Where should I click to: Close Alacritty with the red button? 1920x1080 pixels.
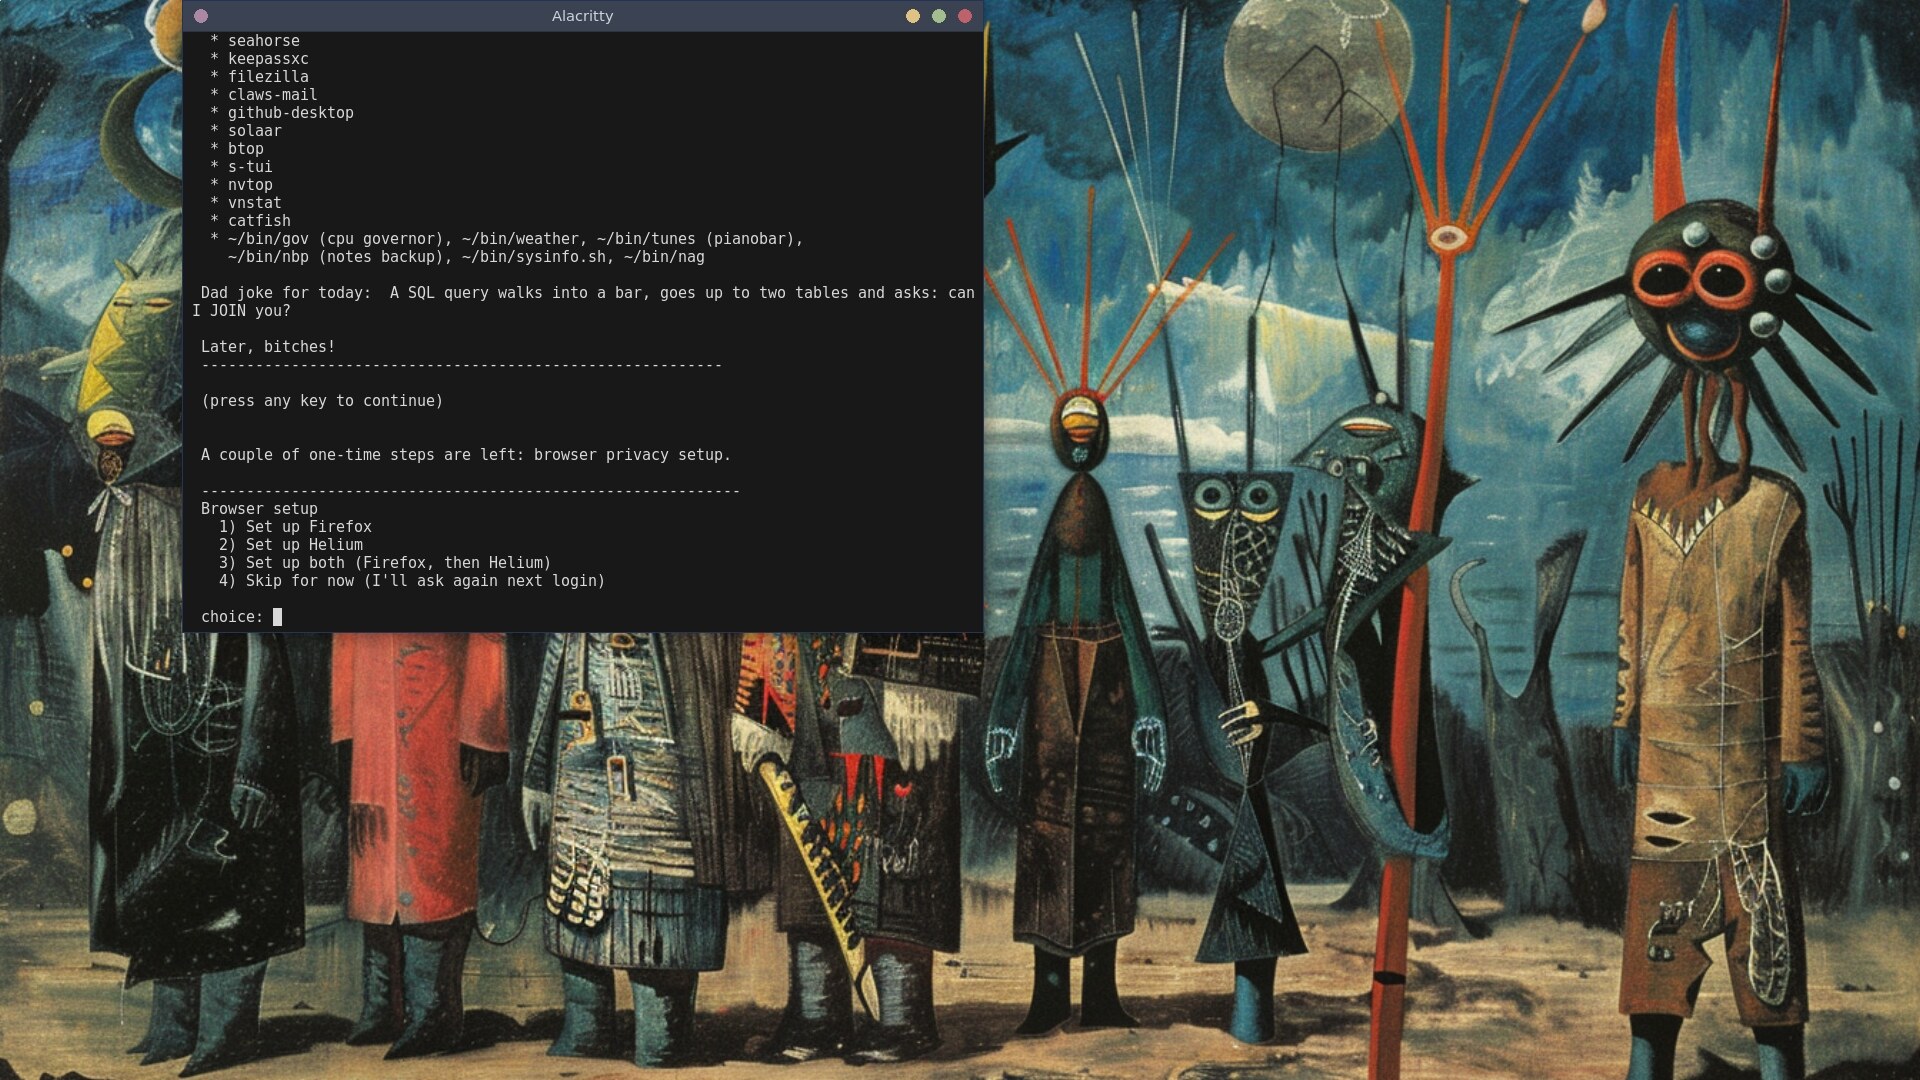pyautogui.click(x=964, y=16)
